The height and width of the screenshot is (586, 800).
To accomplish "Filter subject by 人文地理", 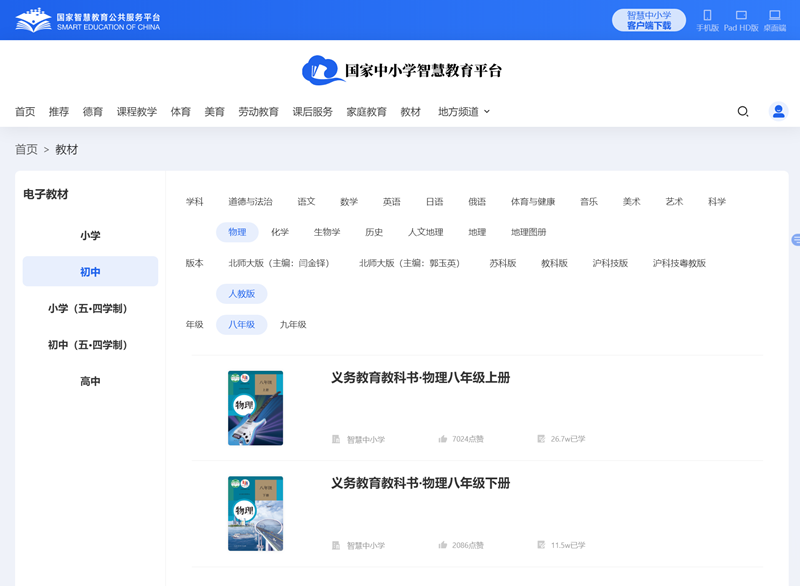I will (x=426, y=232).
